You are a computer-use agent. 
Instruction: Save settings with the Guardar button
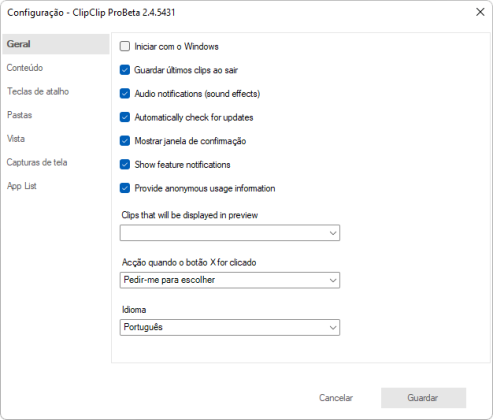point(423,398)
